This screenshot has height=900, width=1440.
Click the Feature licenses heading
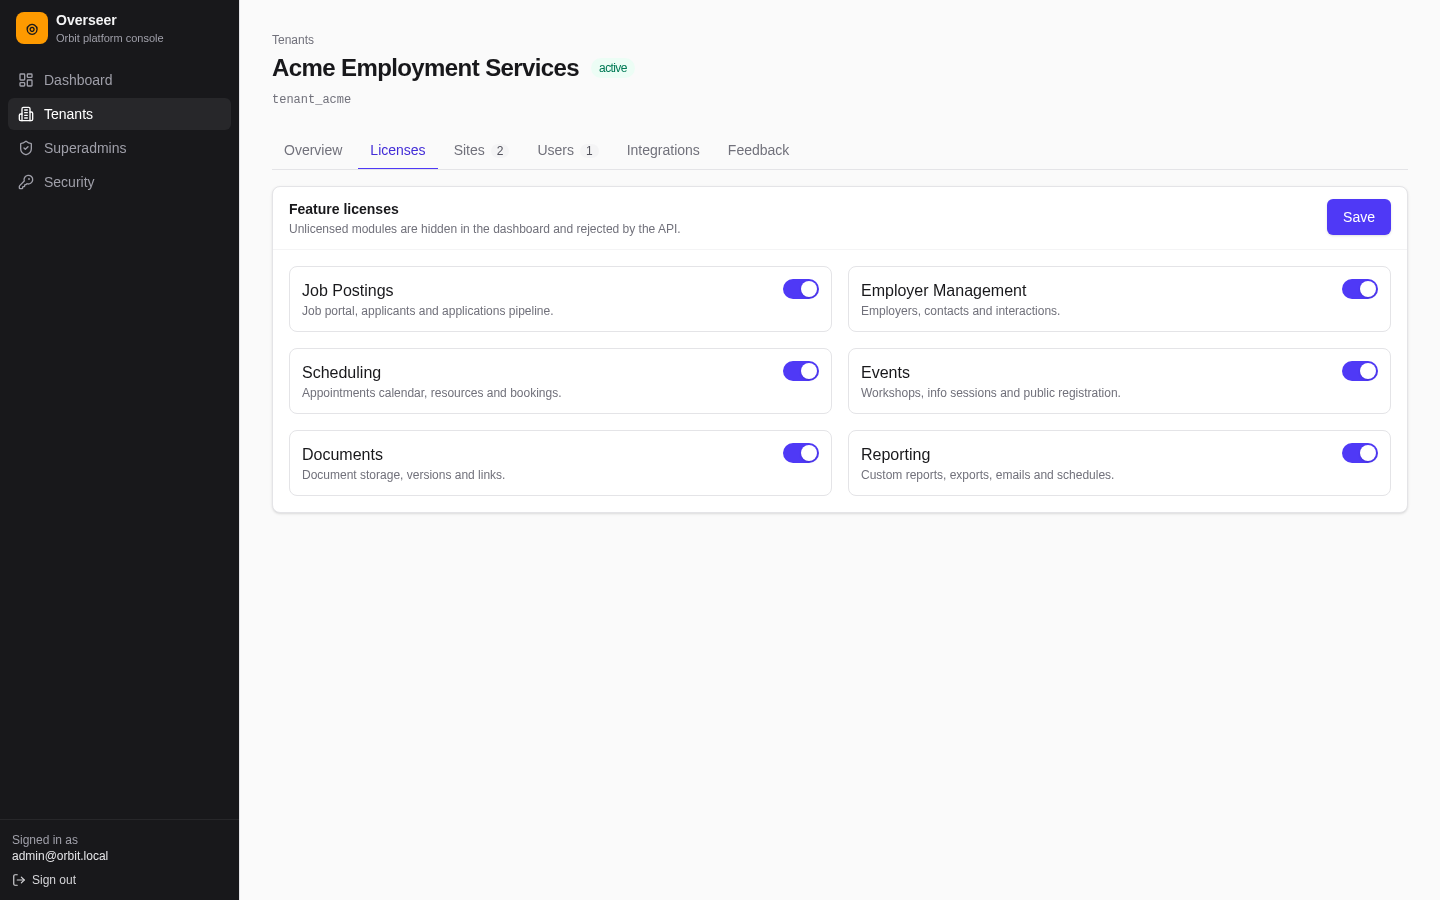point(344,209)
